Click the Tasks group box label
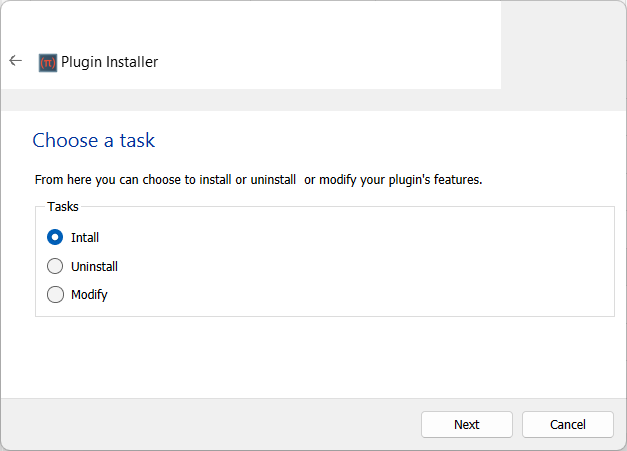 tap(63, 207)
